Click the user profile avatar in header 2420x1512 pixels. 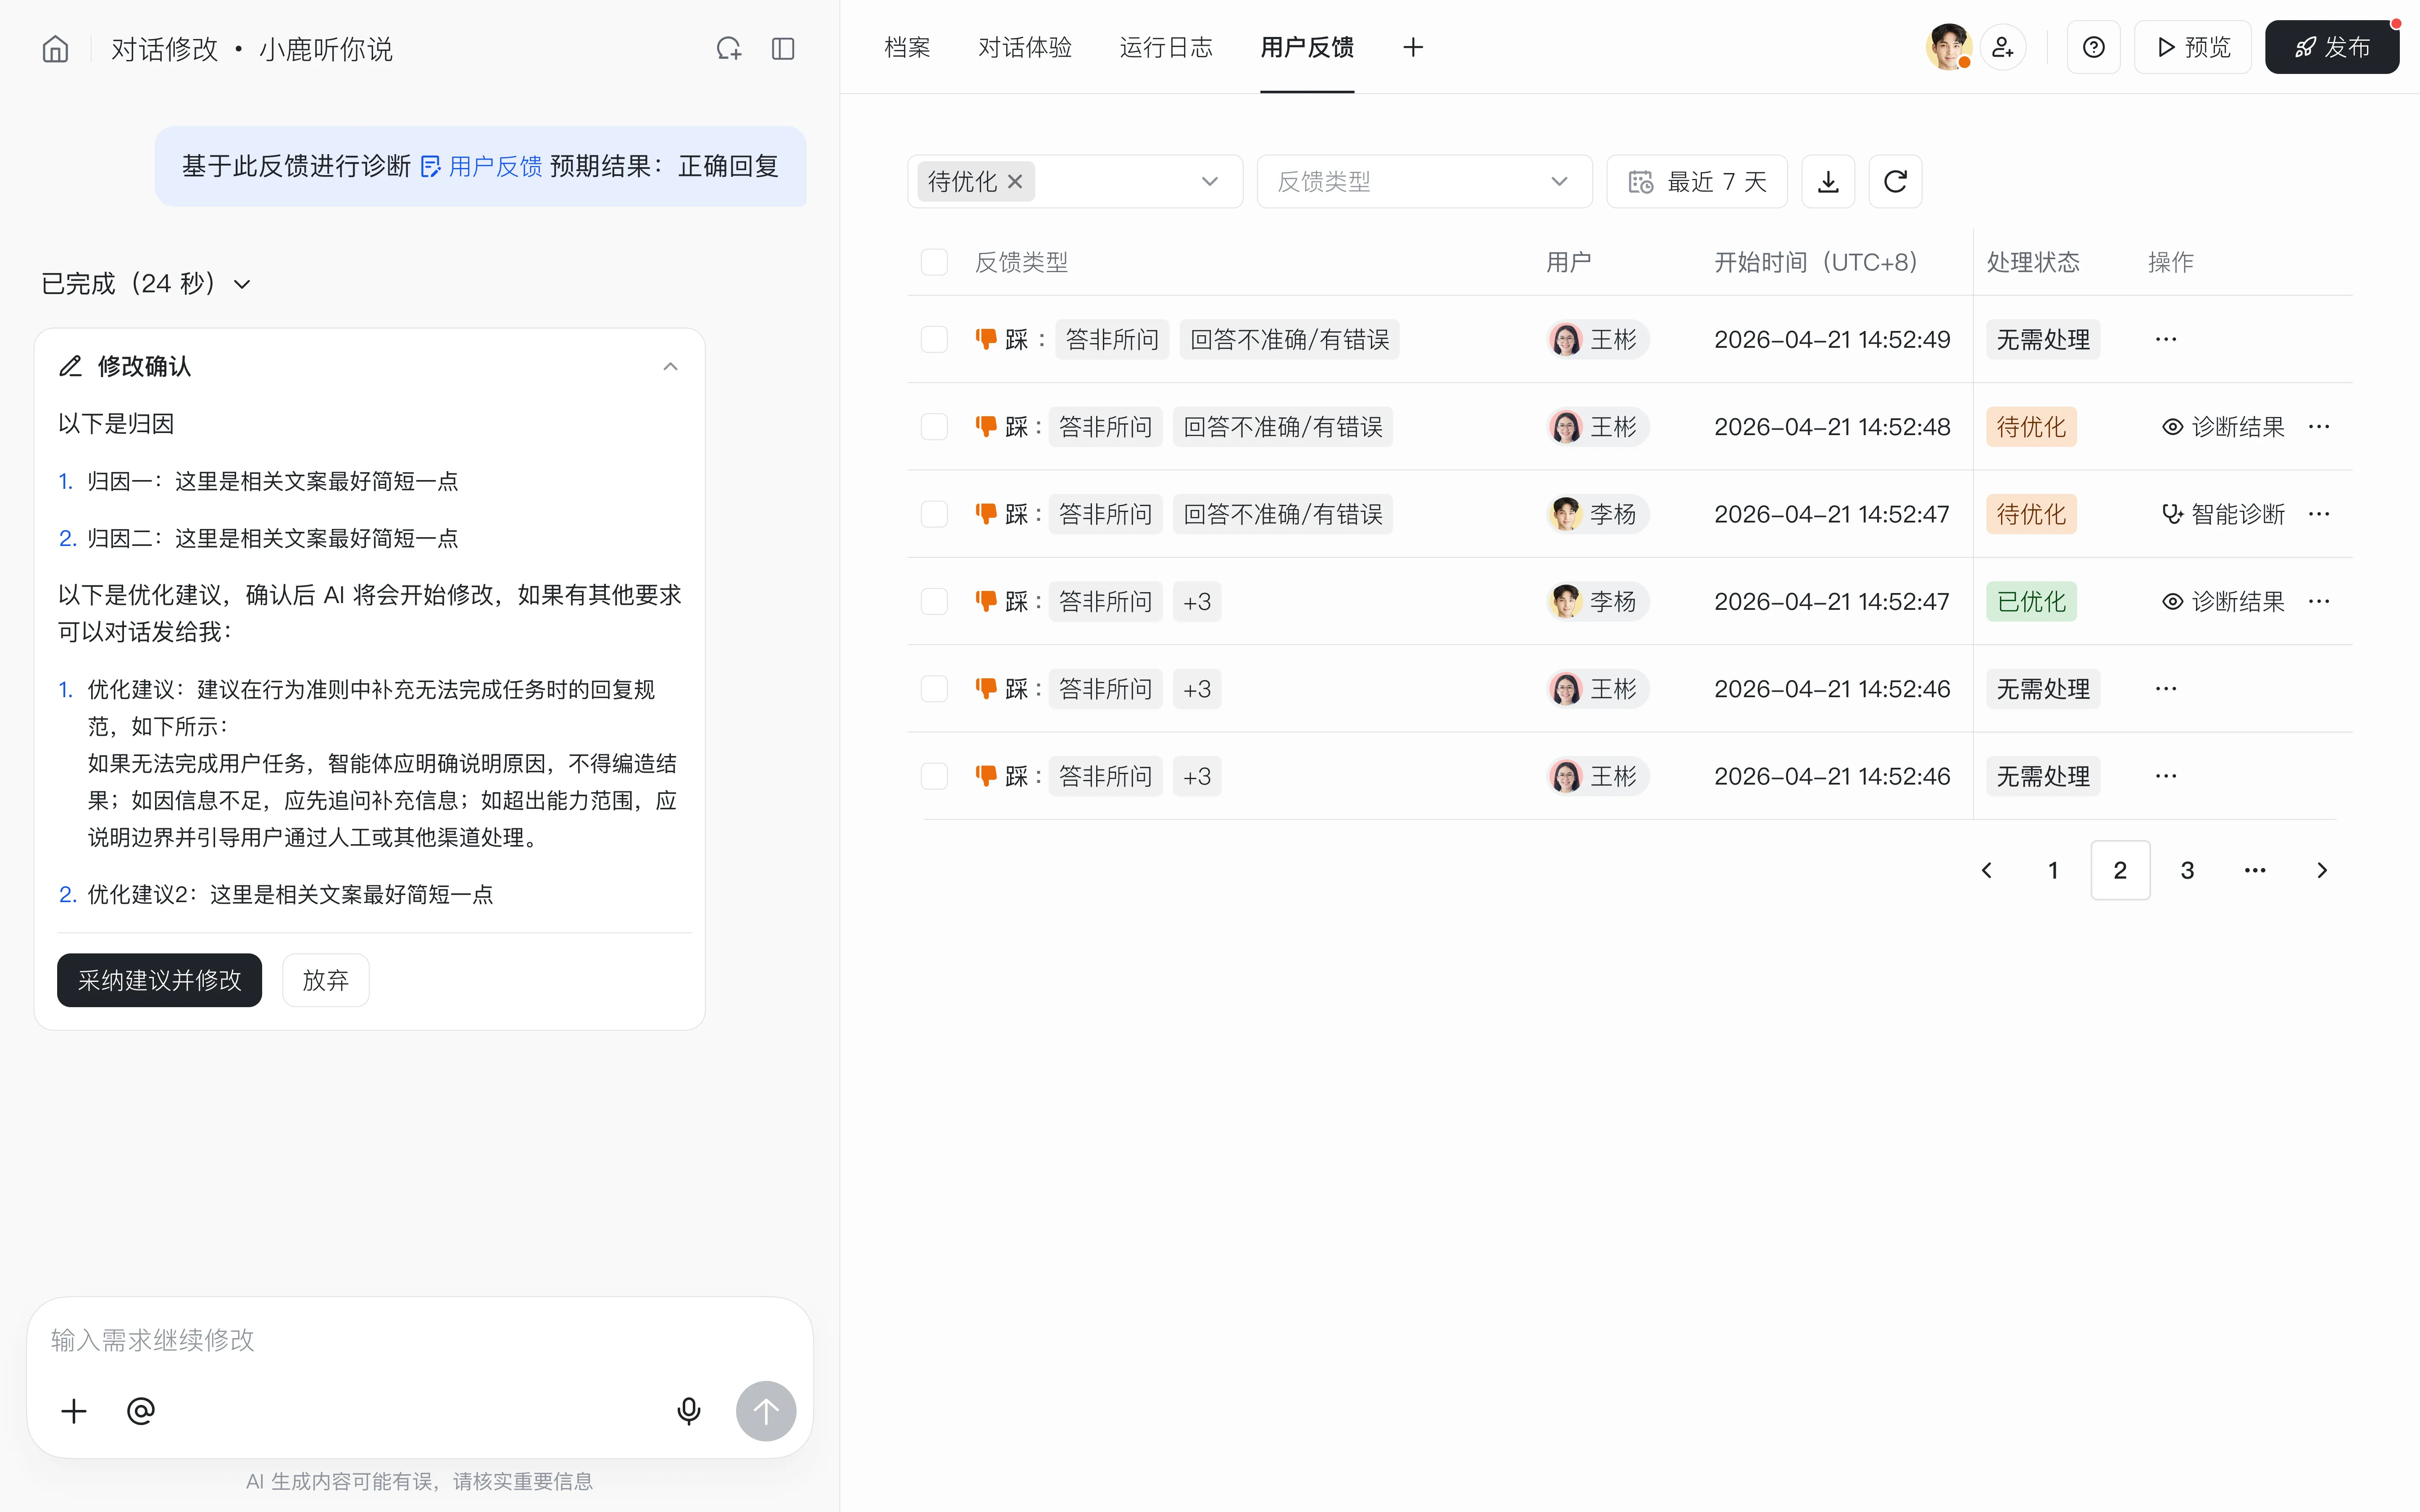coord(1948,47)
